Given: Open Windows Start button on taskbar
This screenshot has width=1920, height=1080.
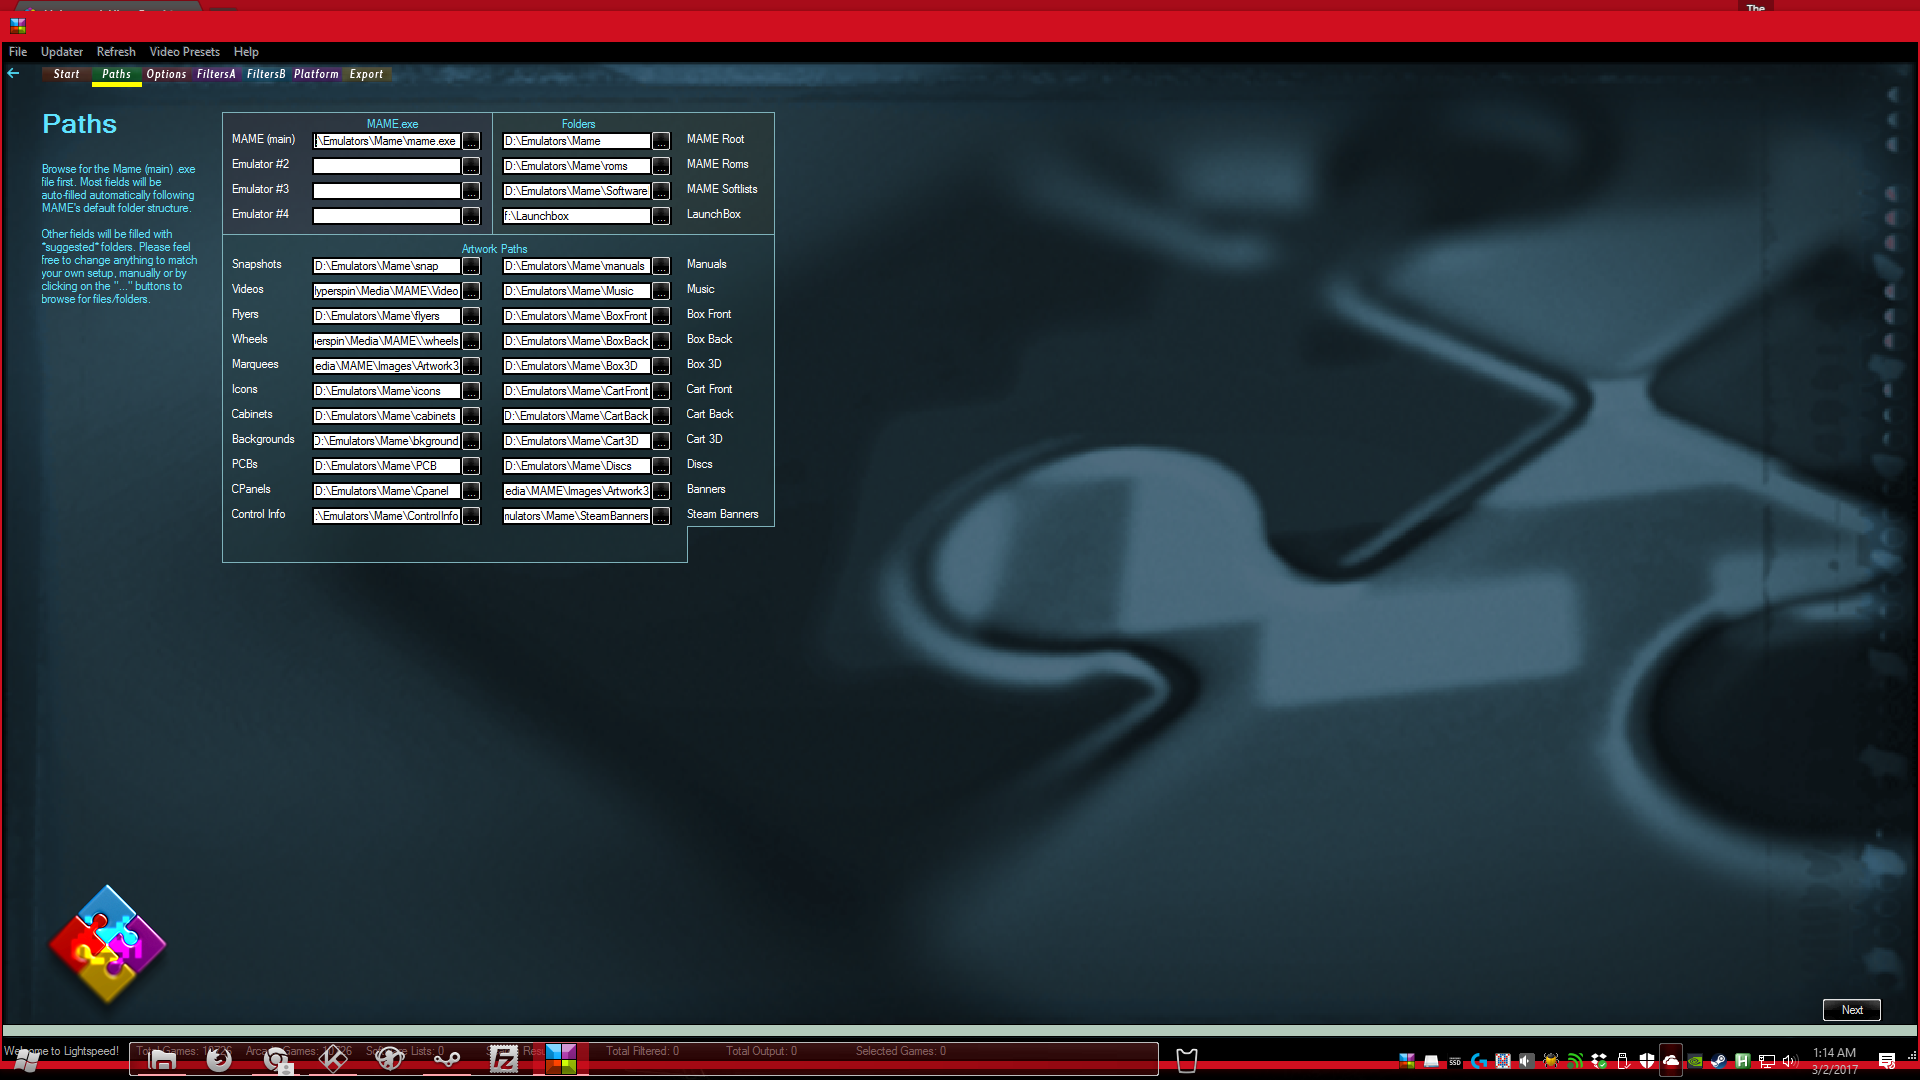Looking at the screenshot, I should click(27, 1060).
